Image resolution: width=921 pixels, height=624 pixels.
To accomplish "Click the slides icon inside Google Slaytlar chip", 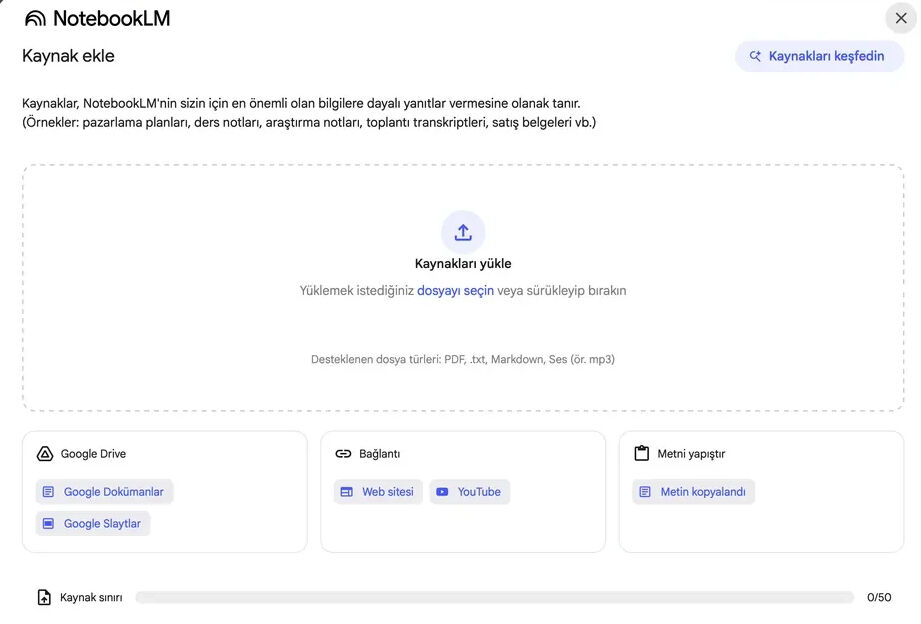I will (48, 523).
